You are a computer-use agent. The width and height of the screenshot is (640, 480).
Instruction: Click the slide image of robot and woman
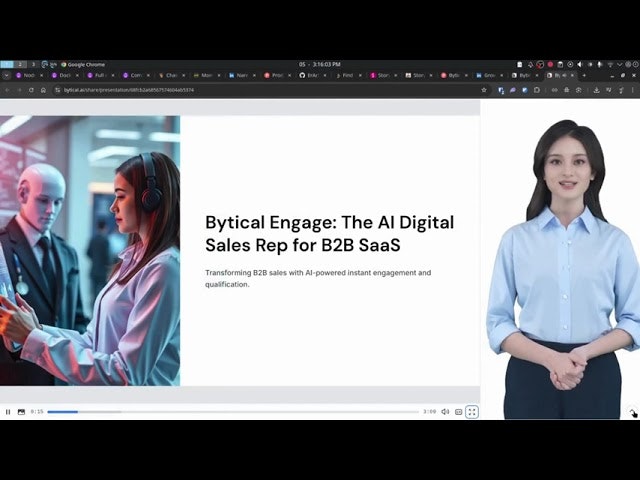(90, 251)
